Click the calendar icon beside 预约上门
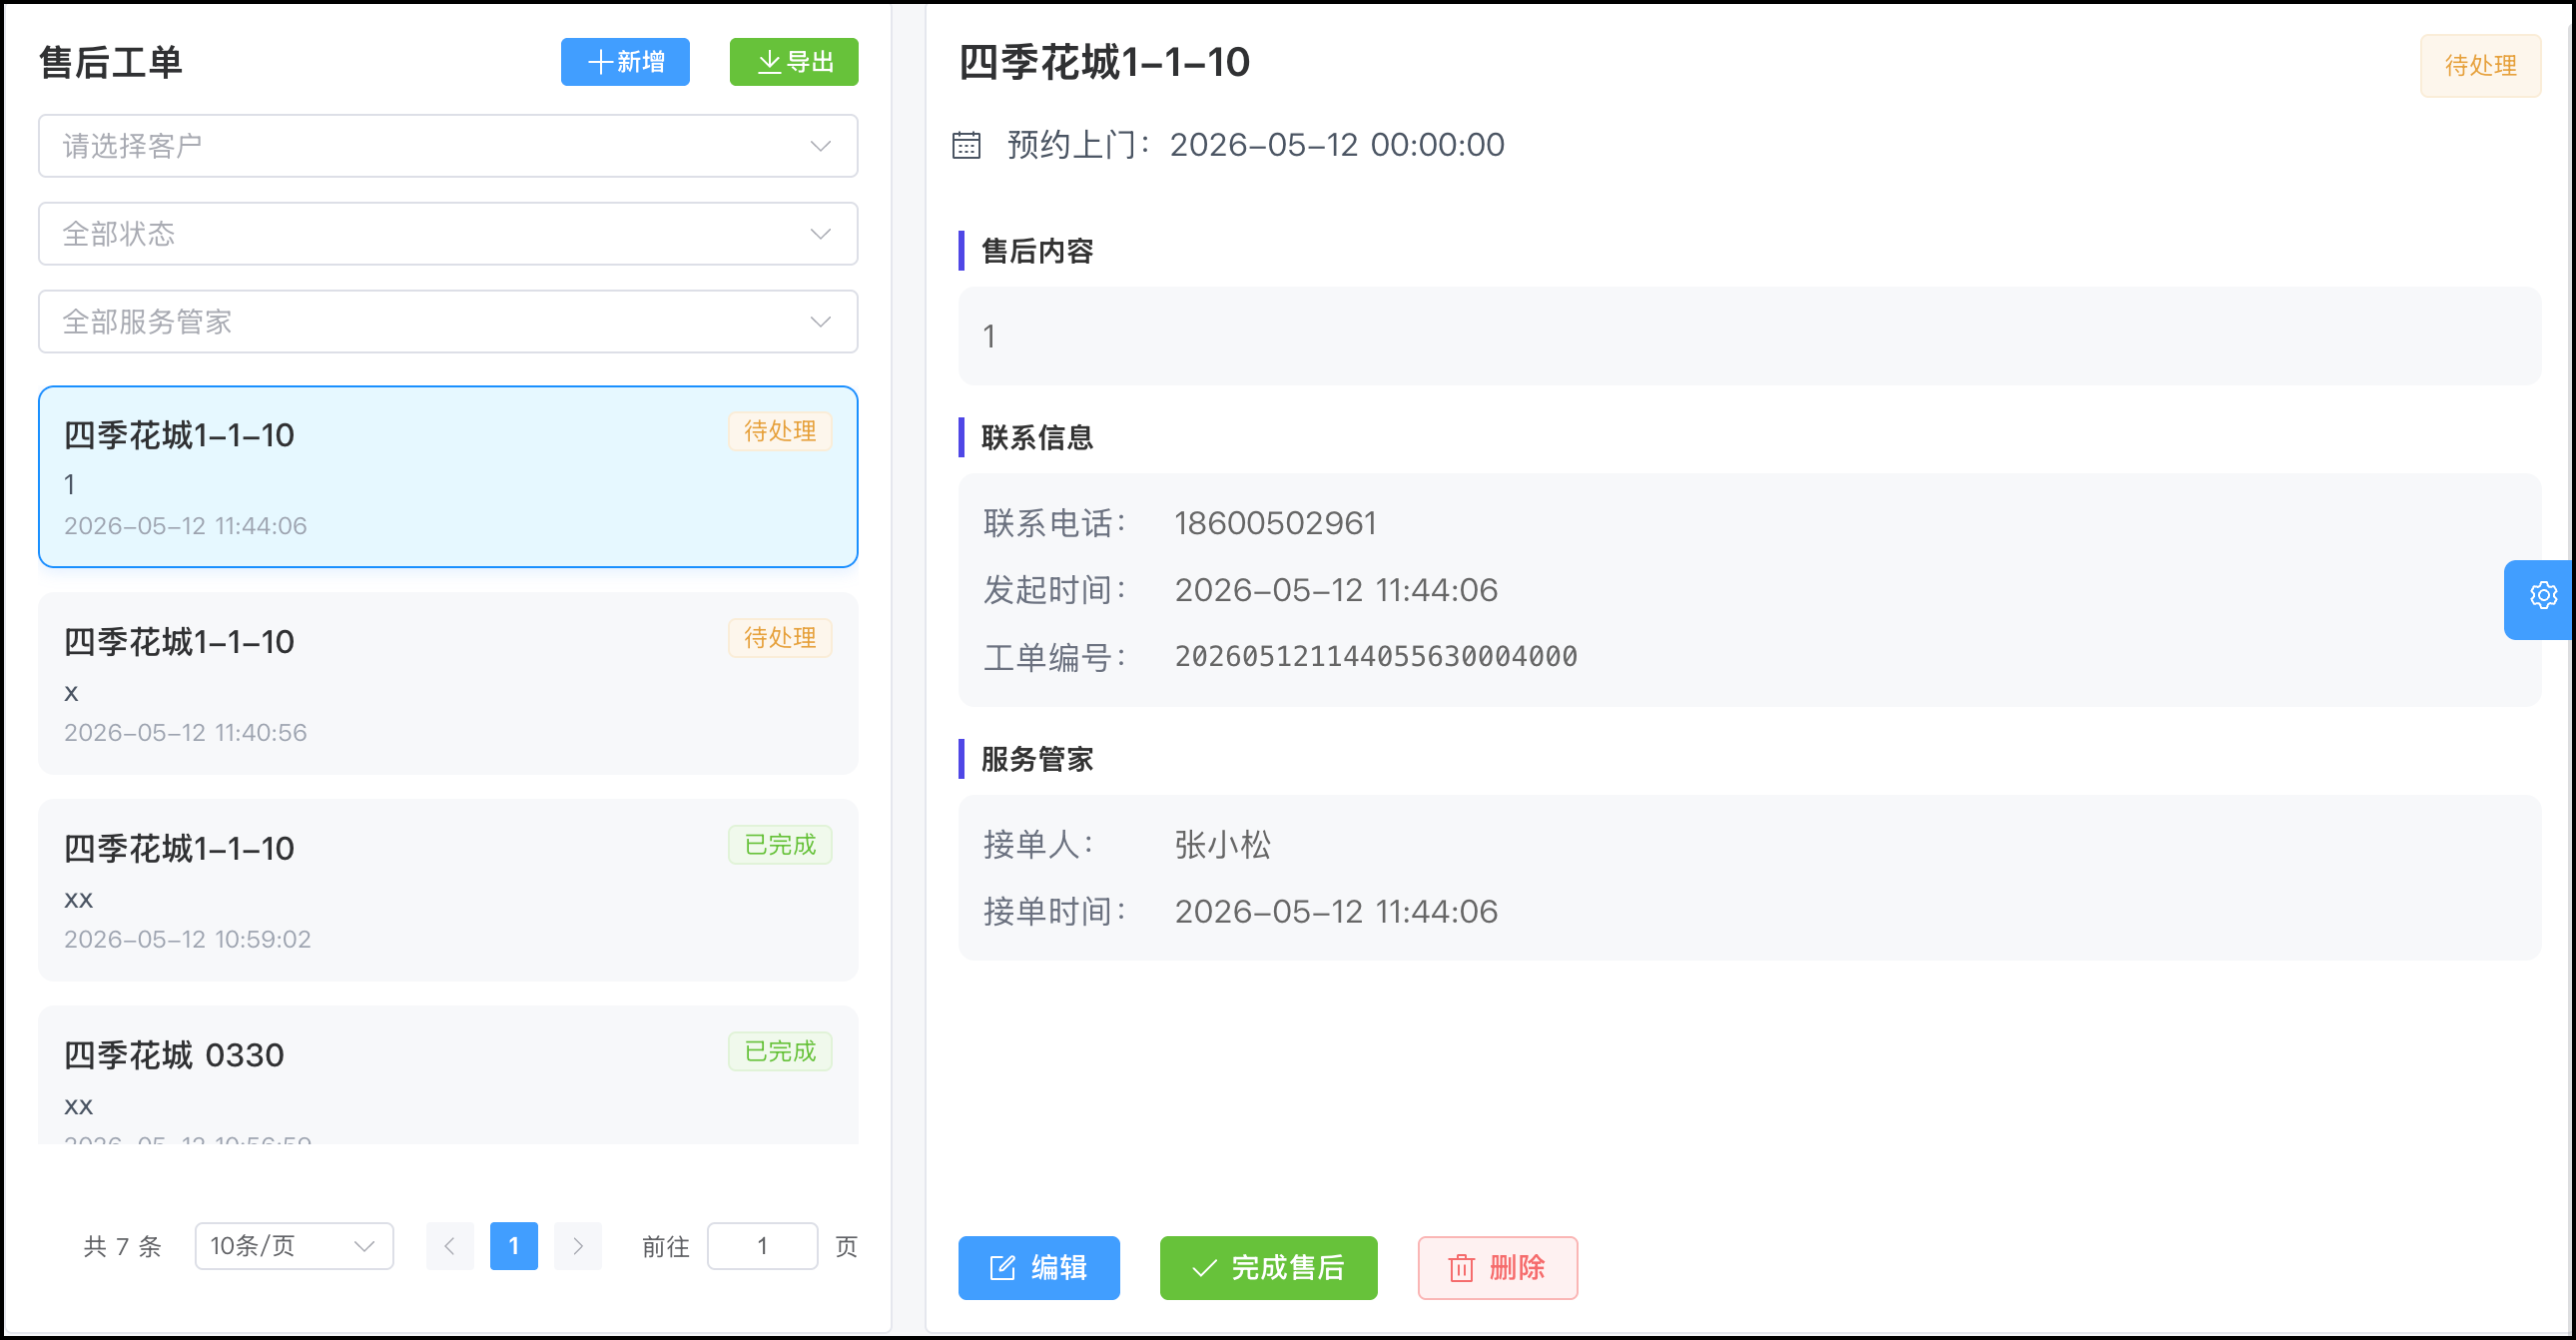The height and width of the screenshot is (1340, 2576). [x=966, y=145]
